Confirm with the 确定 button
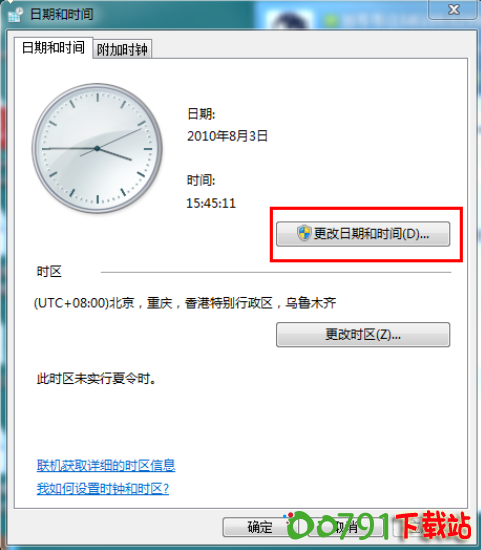Viewport: 481px width, 550px height. 259,527
